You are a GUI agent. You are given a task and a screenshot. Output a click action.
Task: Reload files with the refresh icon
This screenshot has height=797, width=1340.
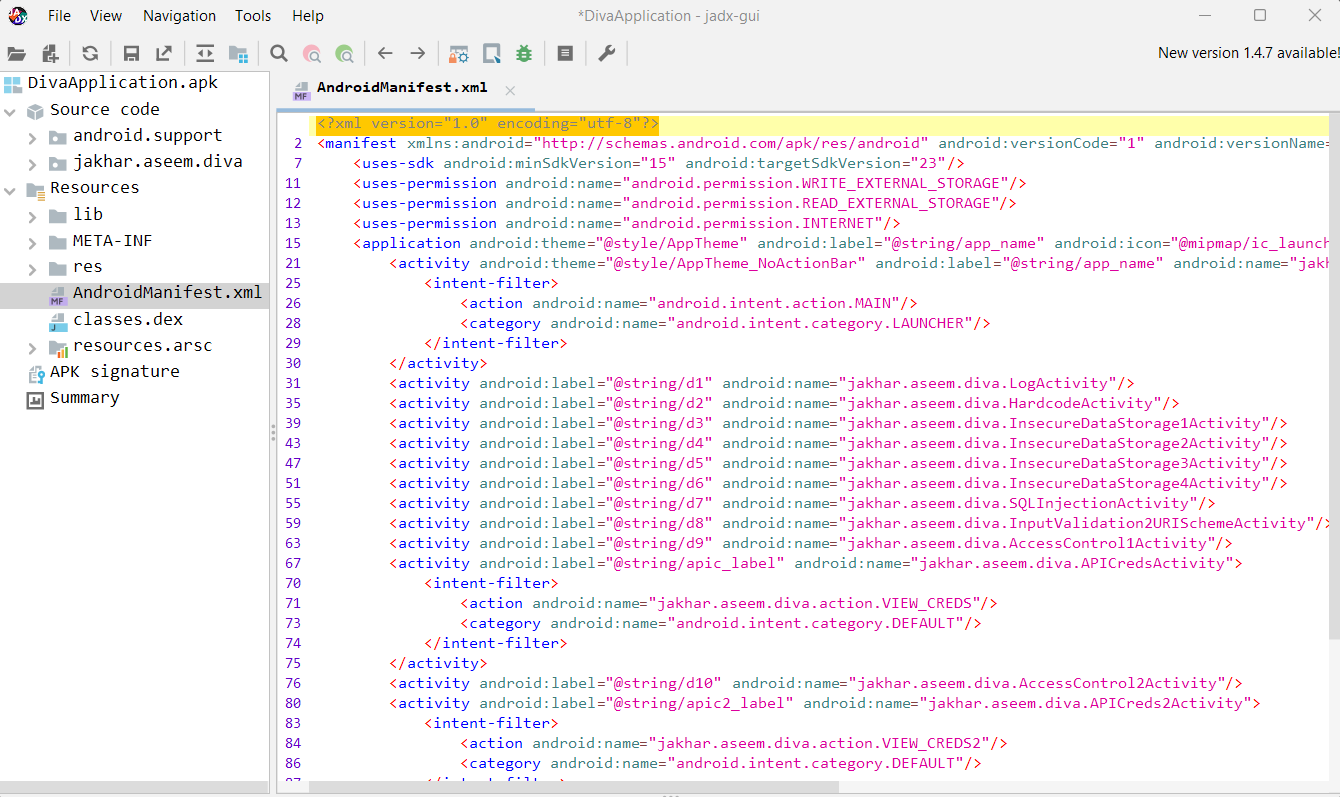point(91,53)
